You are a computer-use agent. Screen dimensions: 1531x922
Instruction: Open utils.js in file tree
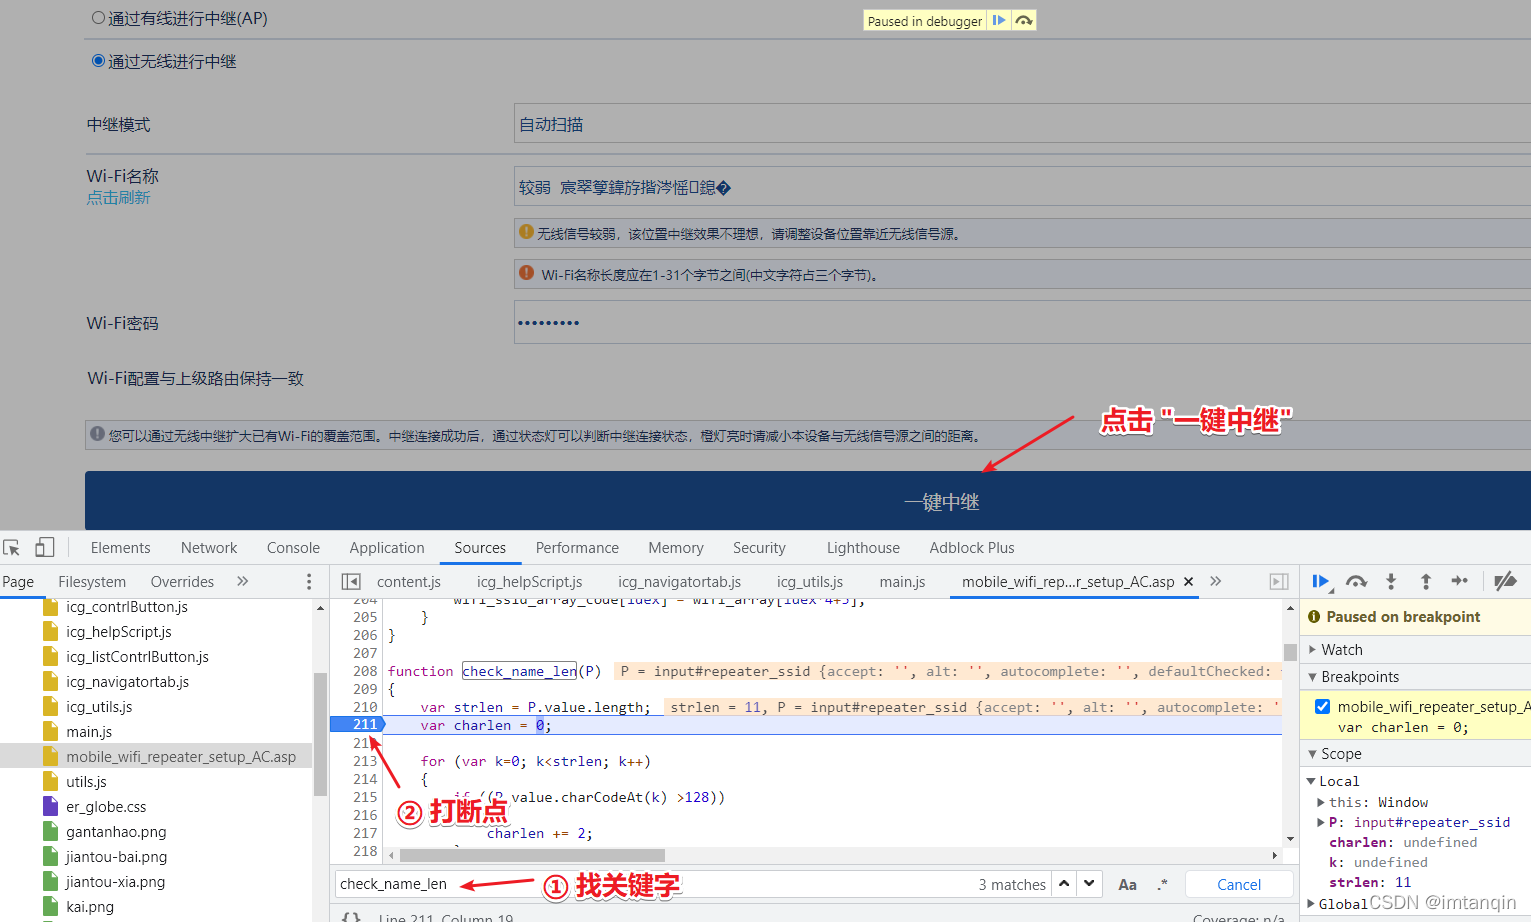pos(86,782)
